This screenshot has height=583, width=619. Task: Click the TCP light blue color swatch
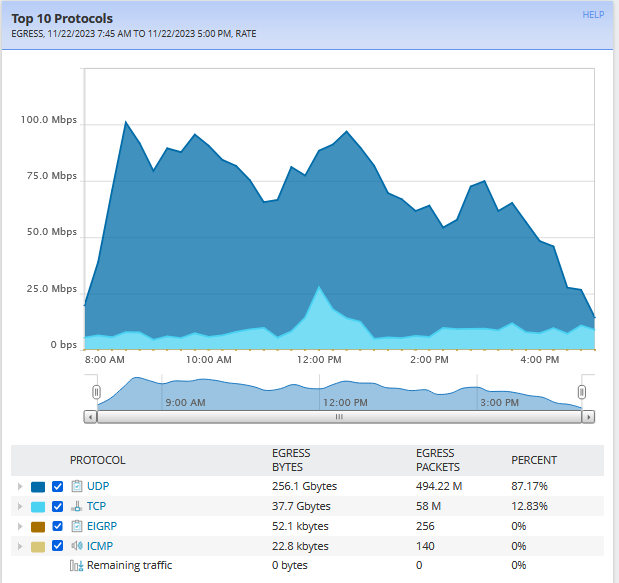coord(38,507)
